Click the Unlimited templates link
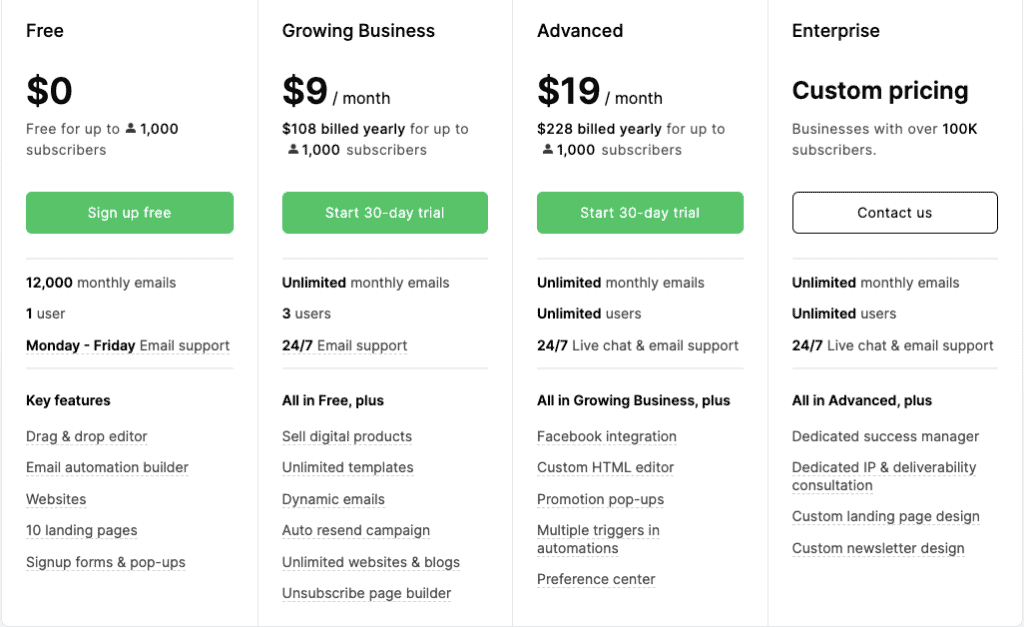 pos(347,467)
